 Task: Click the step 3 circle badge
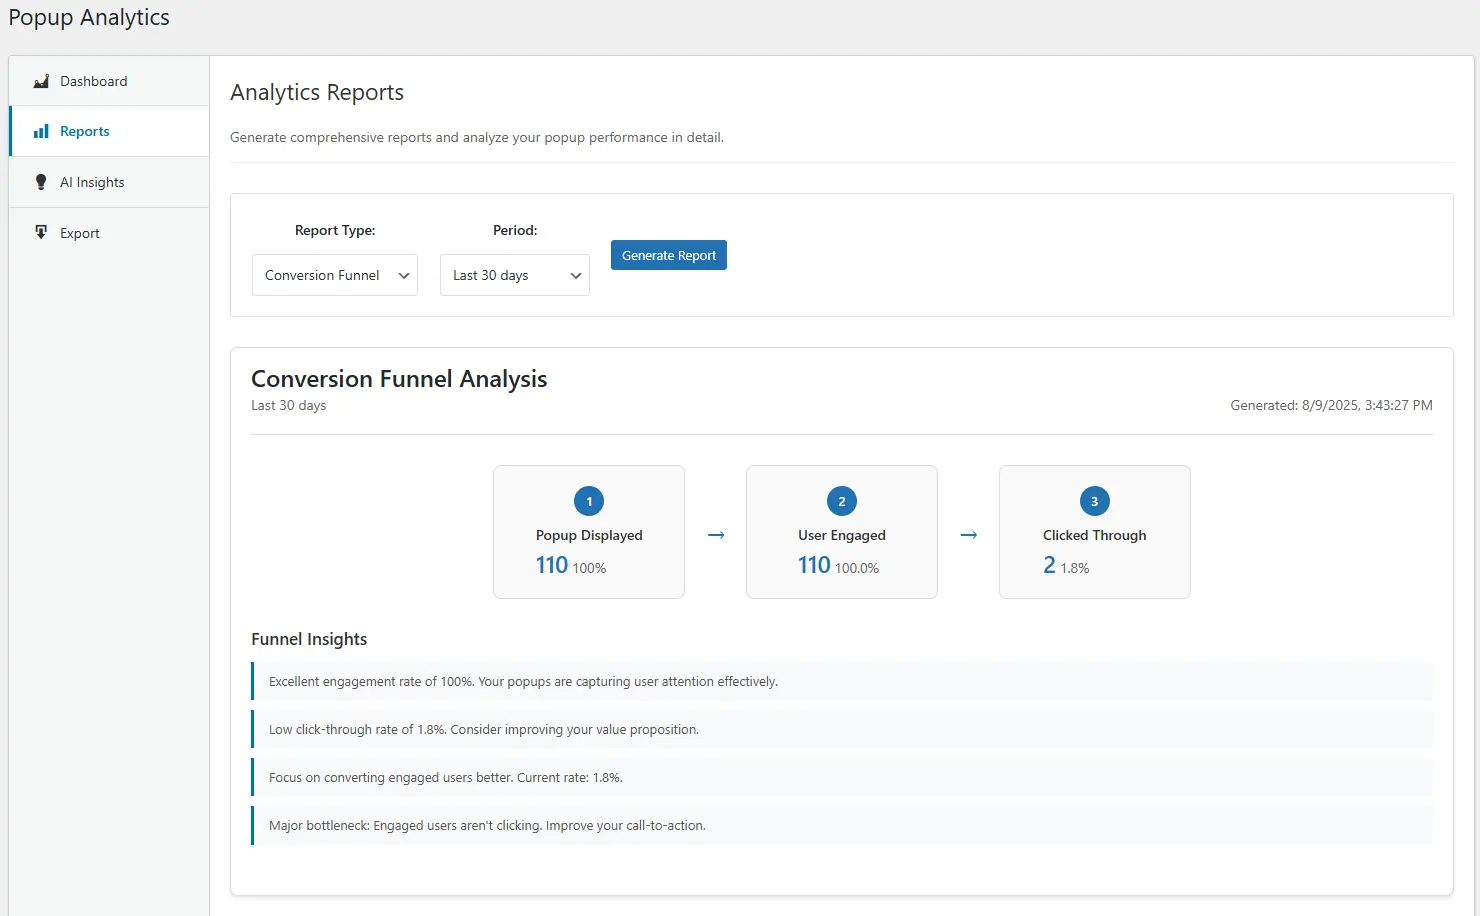coord(1094,501)
